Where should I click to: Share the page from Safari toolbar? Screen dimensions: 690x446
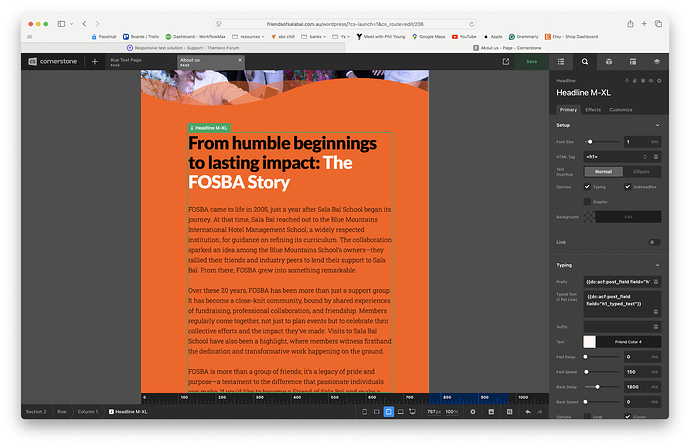coord(630,24)
